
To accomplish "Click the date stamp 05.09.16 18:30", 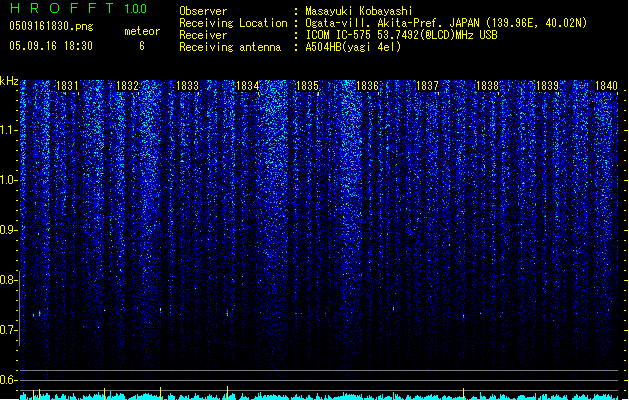I will (51, 46).
